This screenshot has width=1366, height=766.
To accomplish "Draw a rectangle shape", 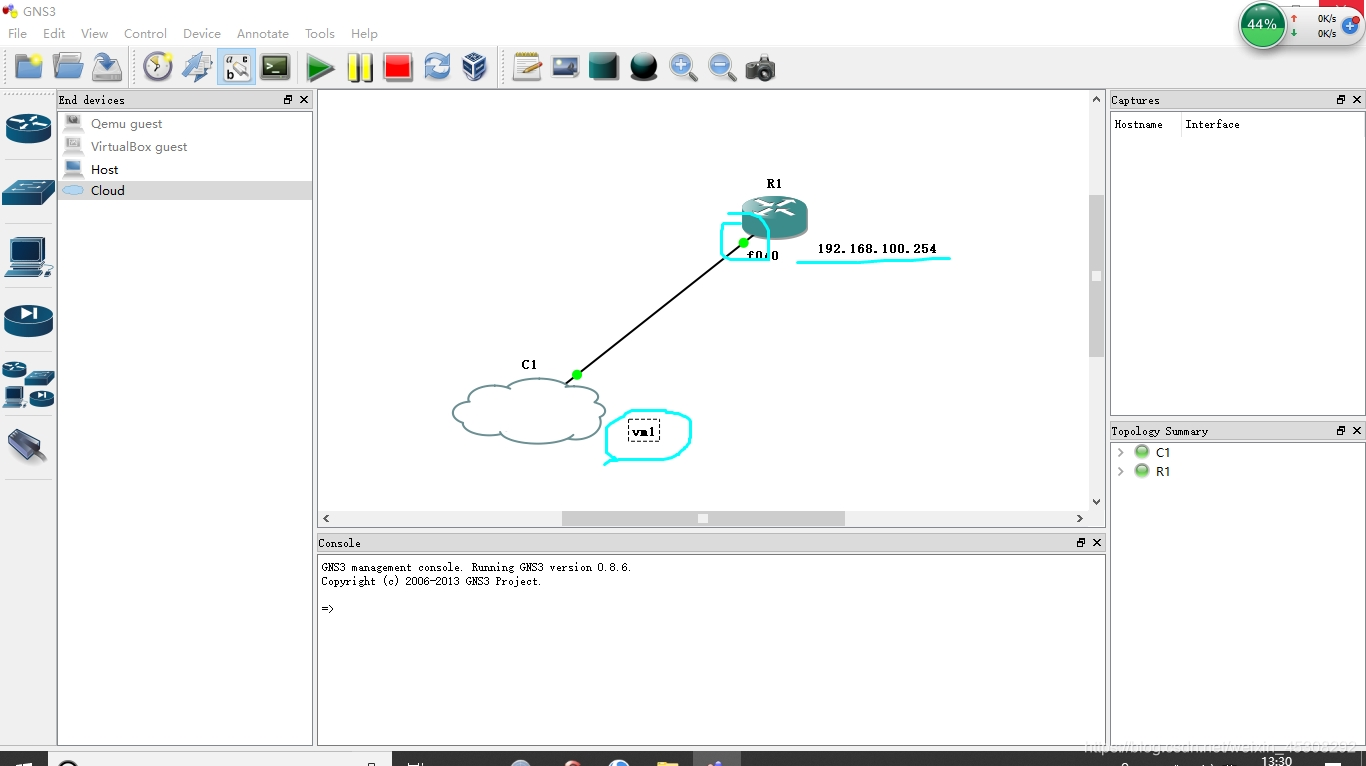I will (x=604, y=67).
